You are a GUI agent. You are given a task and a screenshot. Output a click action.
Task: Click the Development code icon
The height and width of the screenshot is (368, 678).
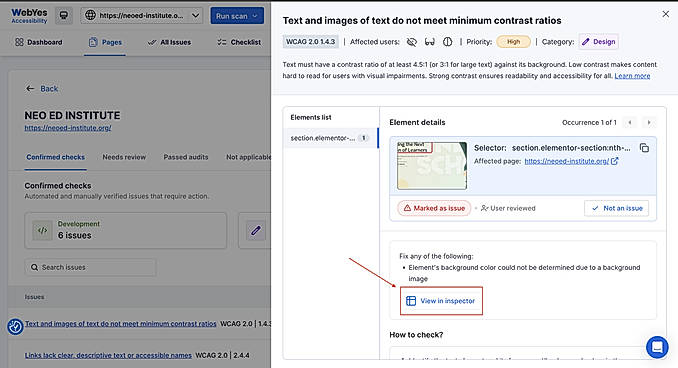[42, 230]
